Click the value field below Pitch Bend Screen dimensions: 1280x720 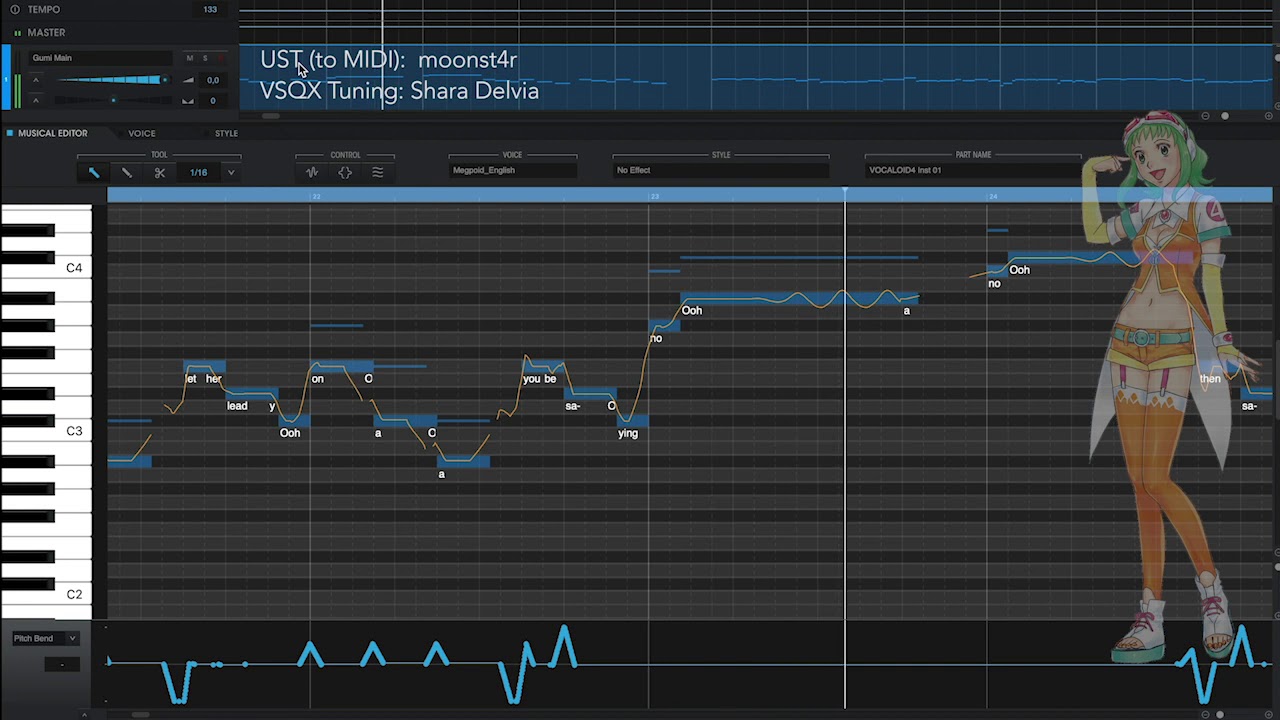62,664
